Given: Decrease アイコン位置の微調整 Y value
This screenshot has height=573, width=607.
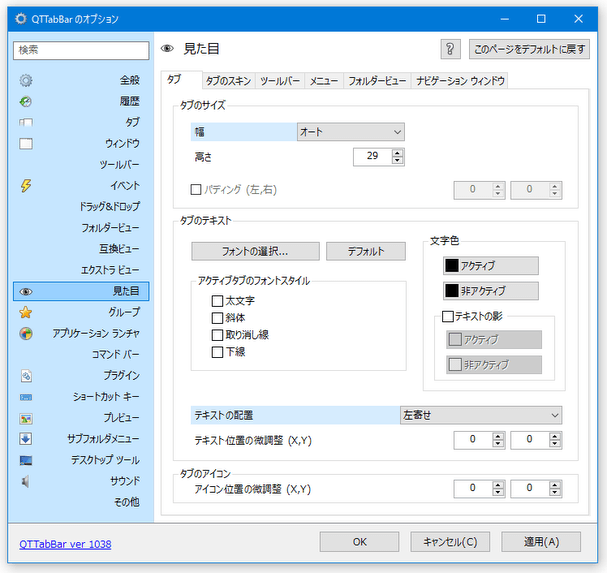Looking at the screenshot, I should click(555, 493).
